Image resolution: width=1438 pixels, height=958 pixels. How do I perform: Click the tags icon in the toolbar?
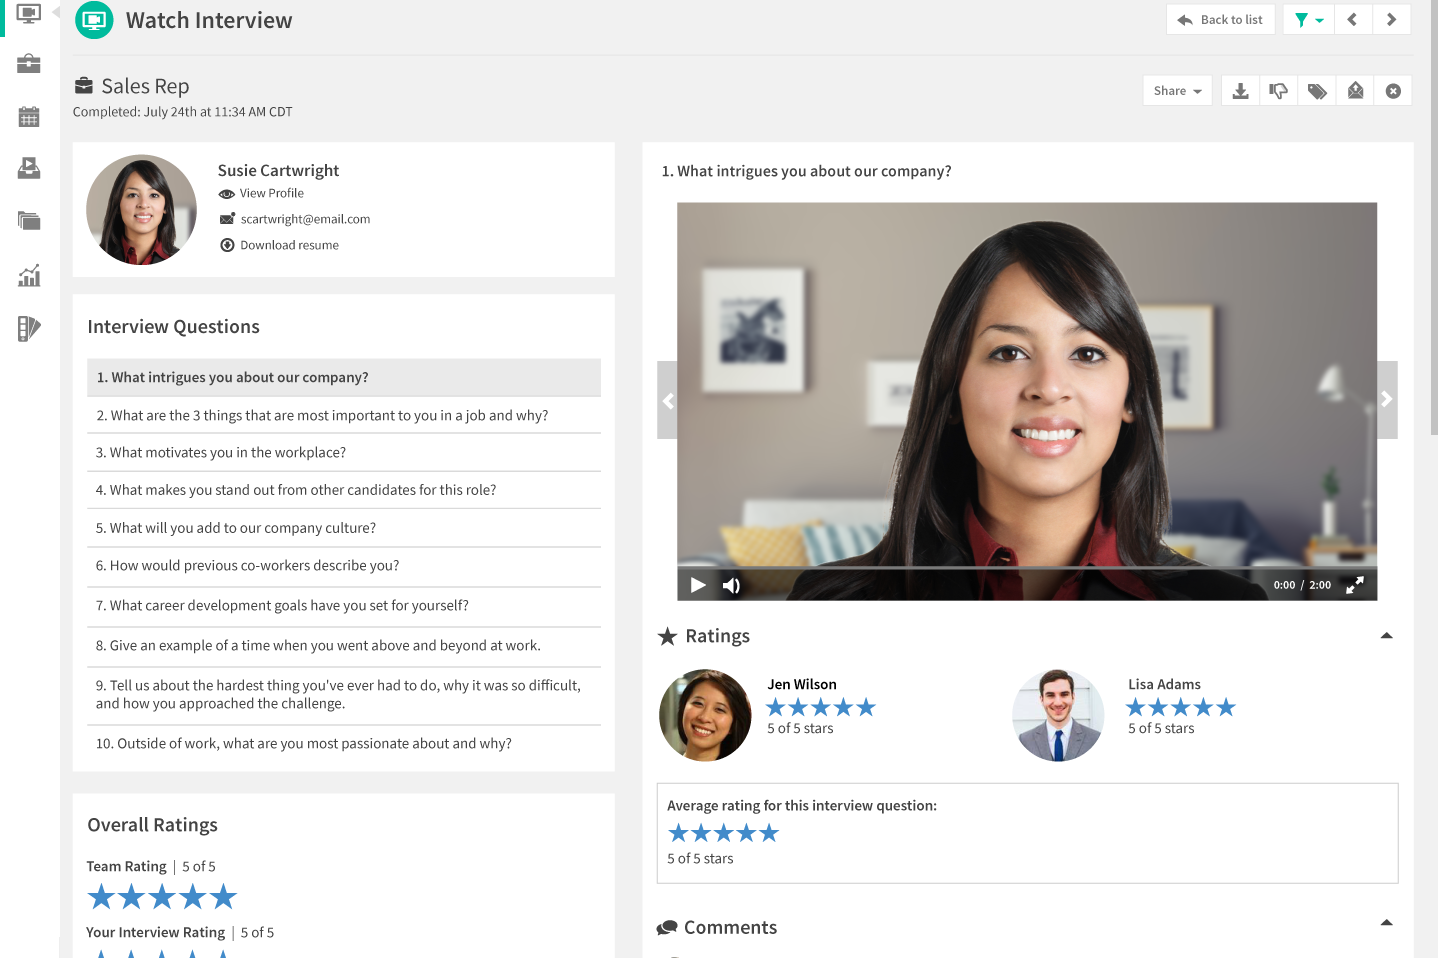1317,91
